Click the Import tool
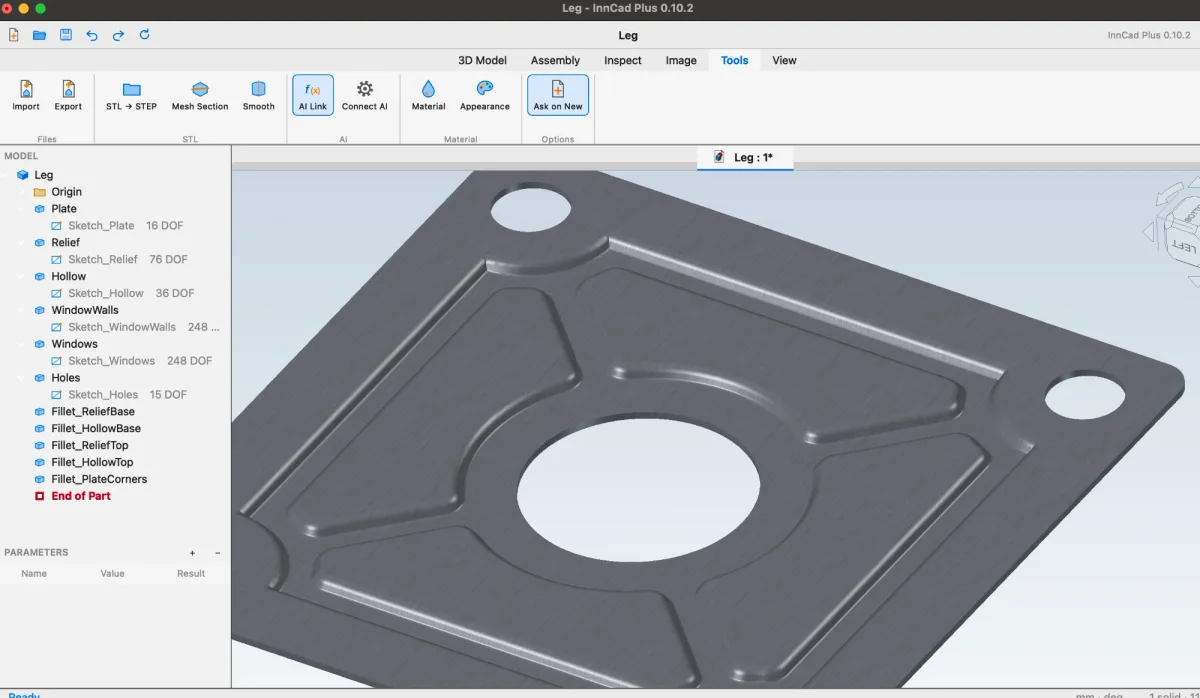The image size is (1200, 698). click(26, 96)
